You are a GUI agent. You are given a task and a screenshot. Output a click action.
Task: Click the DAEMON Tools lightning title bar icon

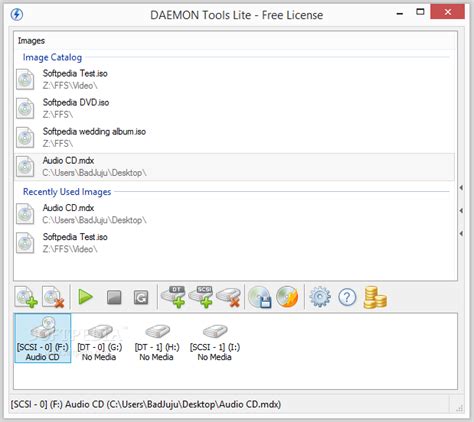[17, 15]
